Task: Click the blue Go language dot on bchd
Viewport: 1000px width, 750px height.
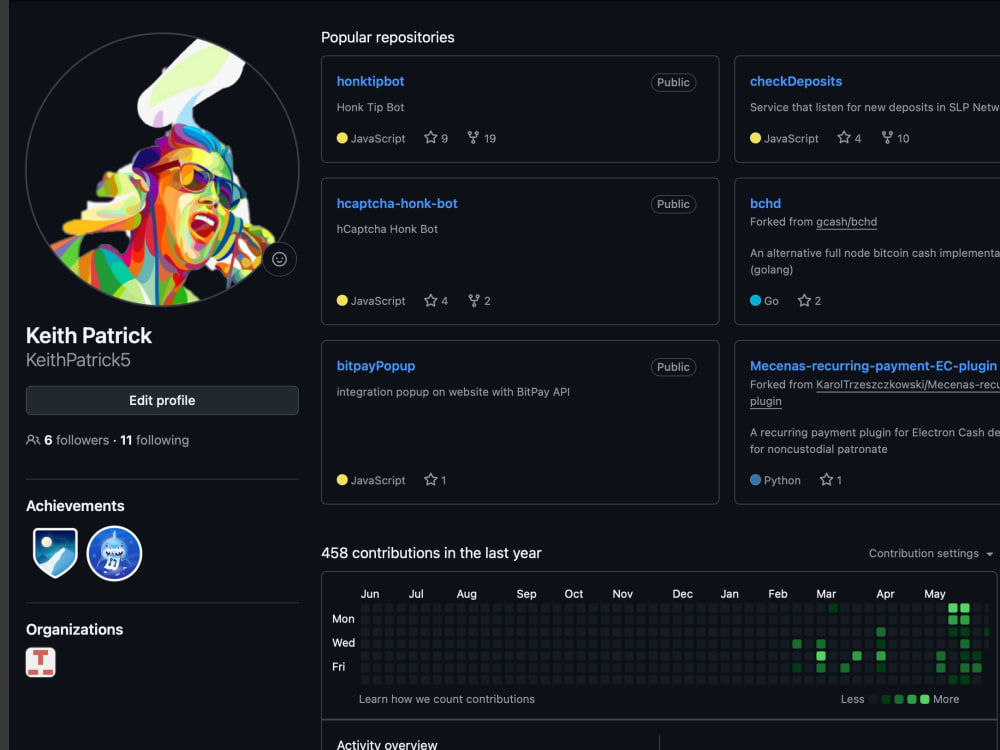Action: click(x=756, y=300)
